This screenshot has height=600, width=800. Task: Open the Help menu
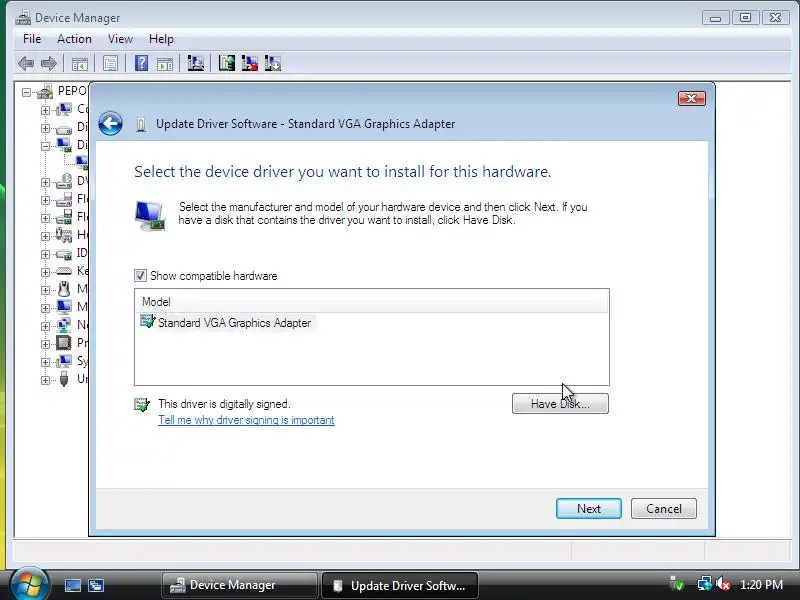(161, 39)
